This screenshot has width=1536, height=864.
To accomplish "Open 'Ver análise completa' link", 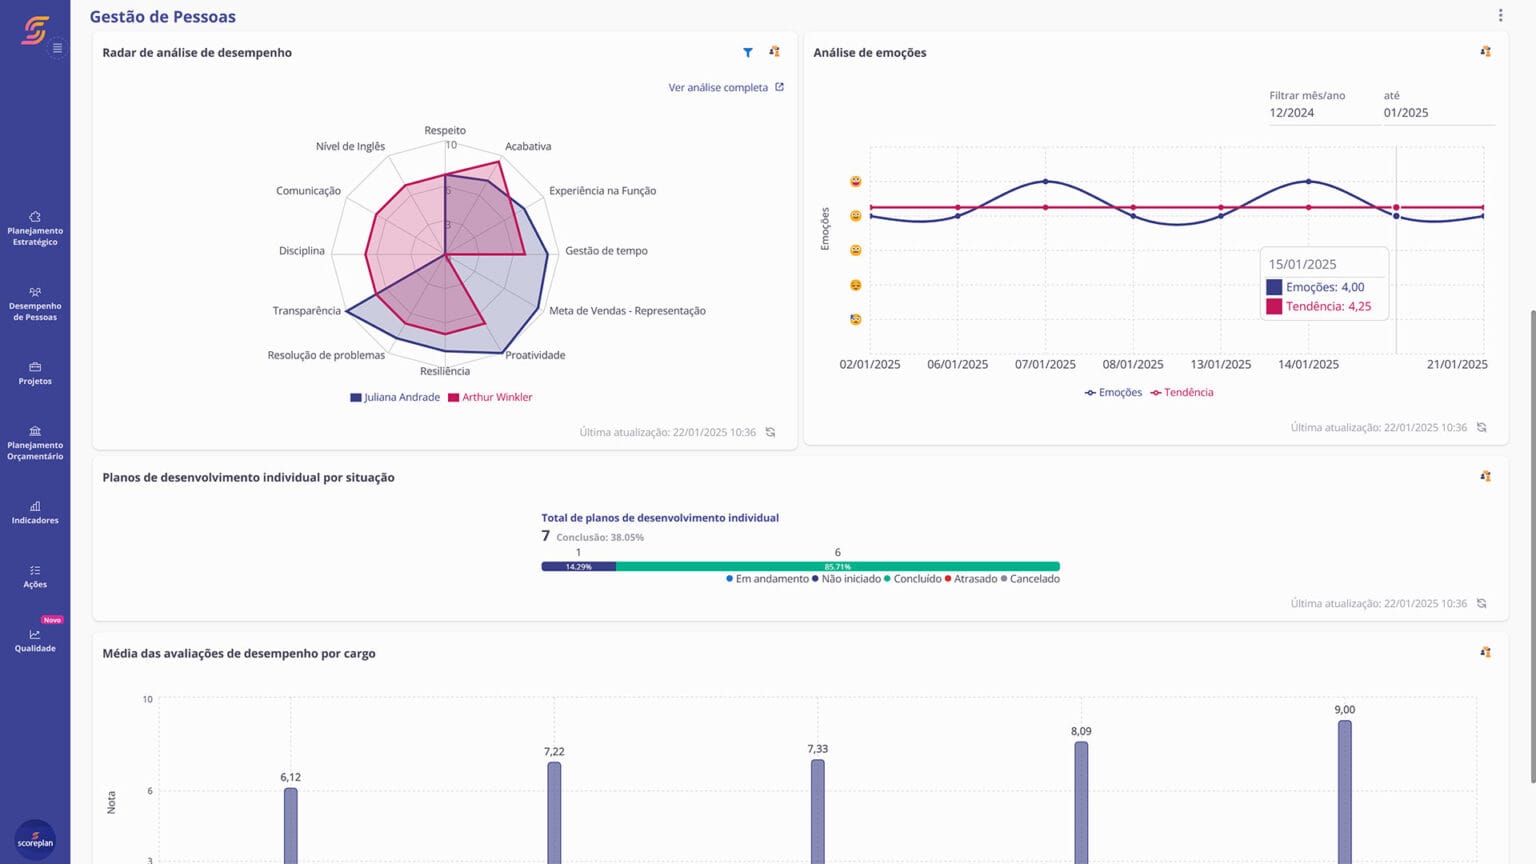I will [x=719, y=87].
